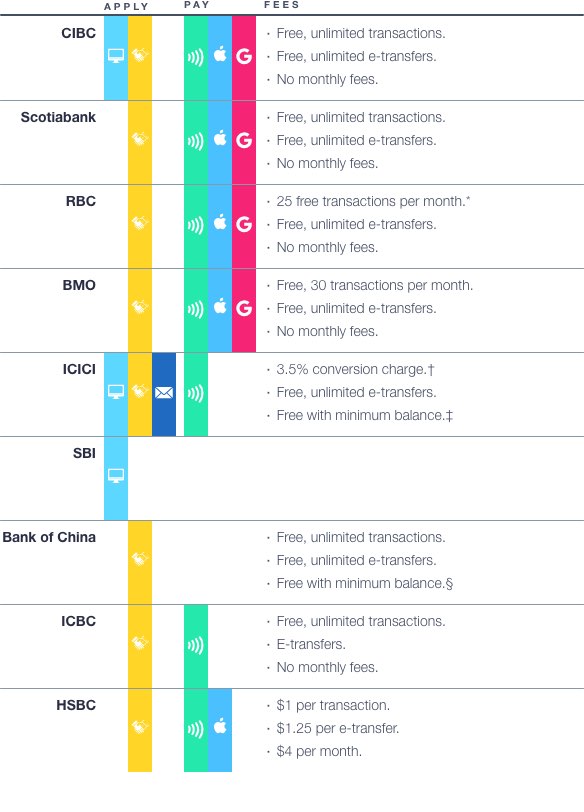Click the handshake icon in Scotiabank row

click(x=140, y=139)
